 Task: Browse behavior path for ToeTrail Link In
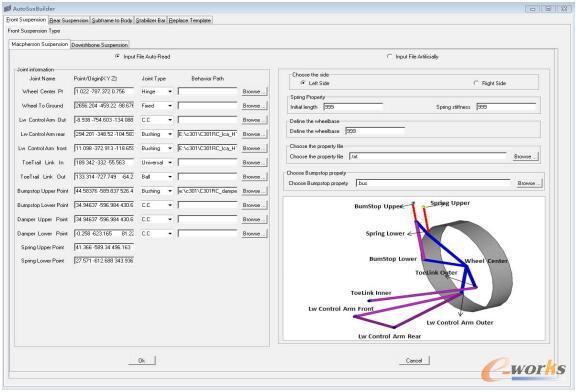pyautogui.click(x=254, y=162)
